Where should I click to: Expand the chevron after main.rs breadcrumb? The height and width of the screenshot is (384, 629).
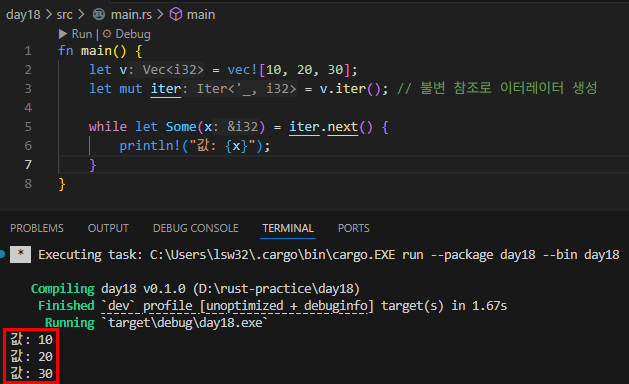[160, 14]
